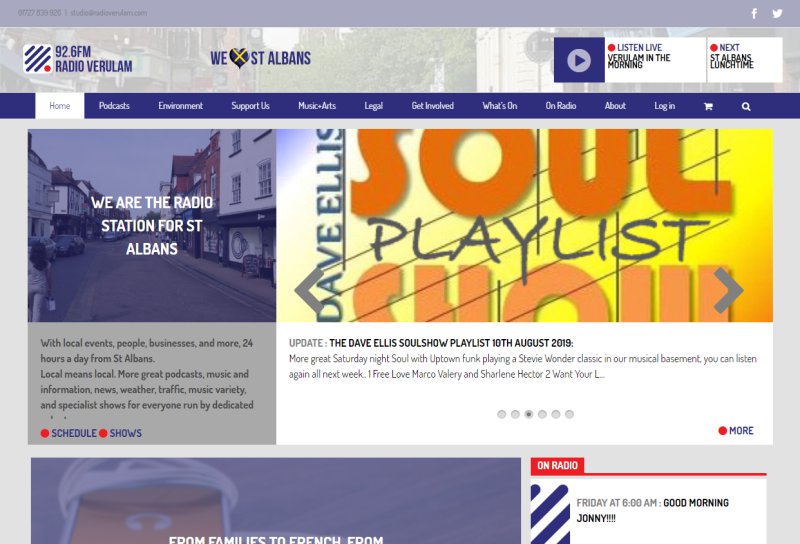Open the What's On menu
The width and height of the screenshot is (800, 544).
click(x=499, y=106)
